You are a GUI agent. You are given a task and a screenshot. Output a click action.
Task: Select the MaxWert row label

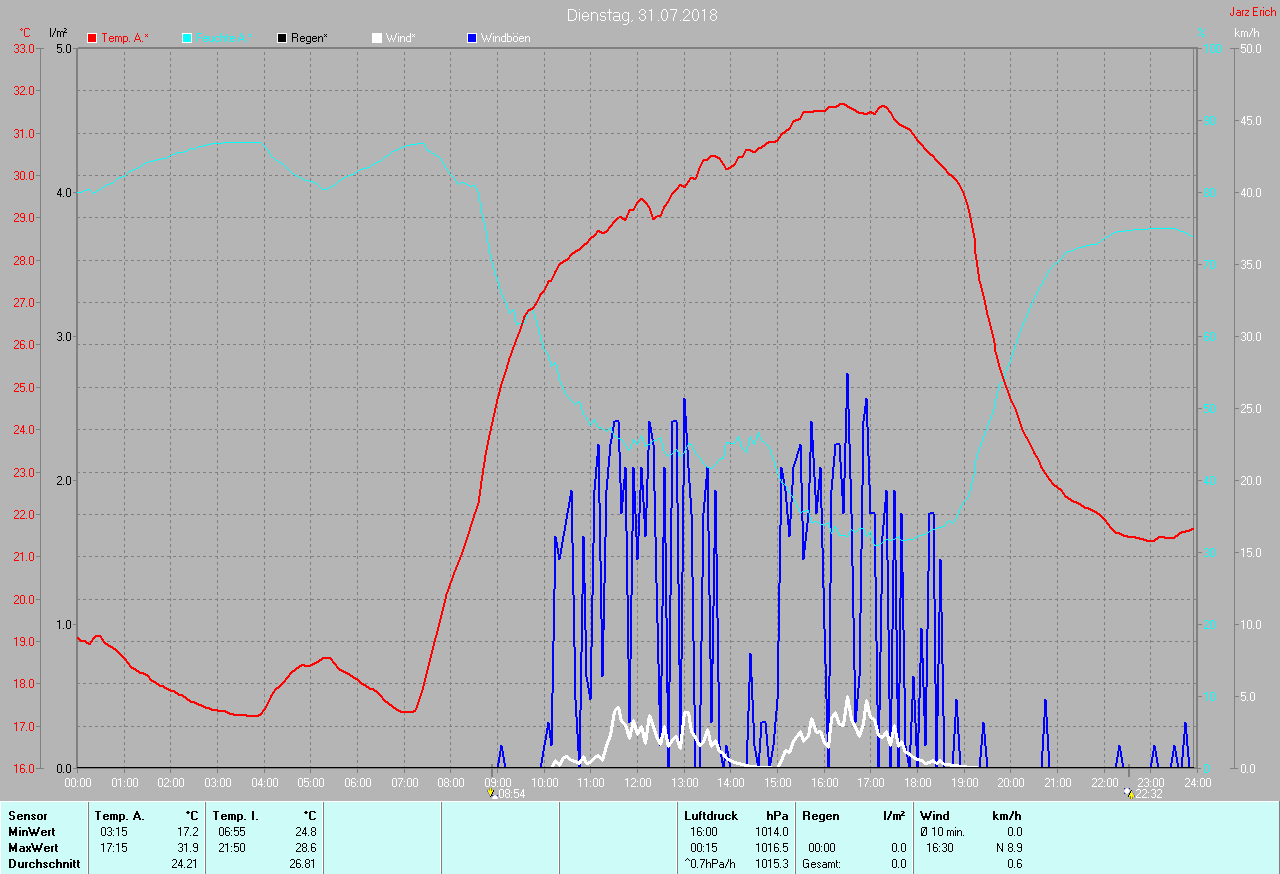tap(32, 848)
